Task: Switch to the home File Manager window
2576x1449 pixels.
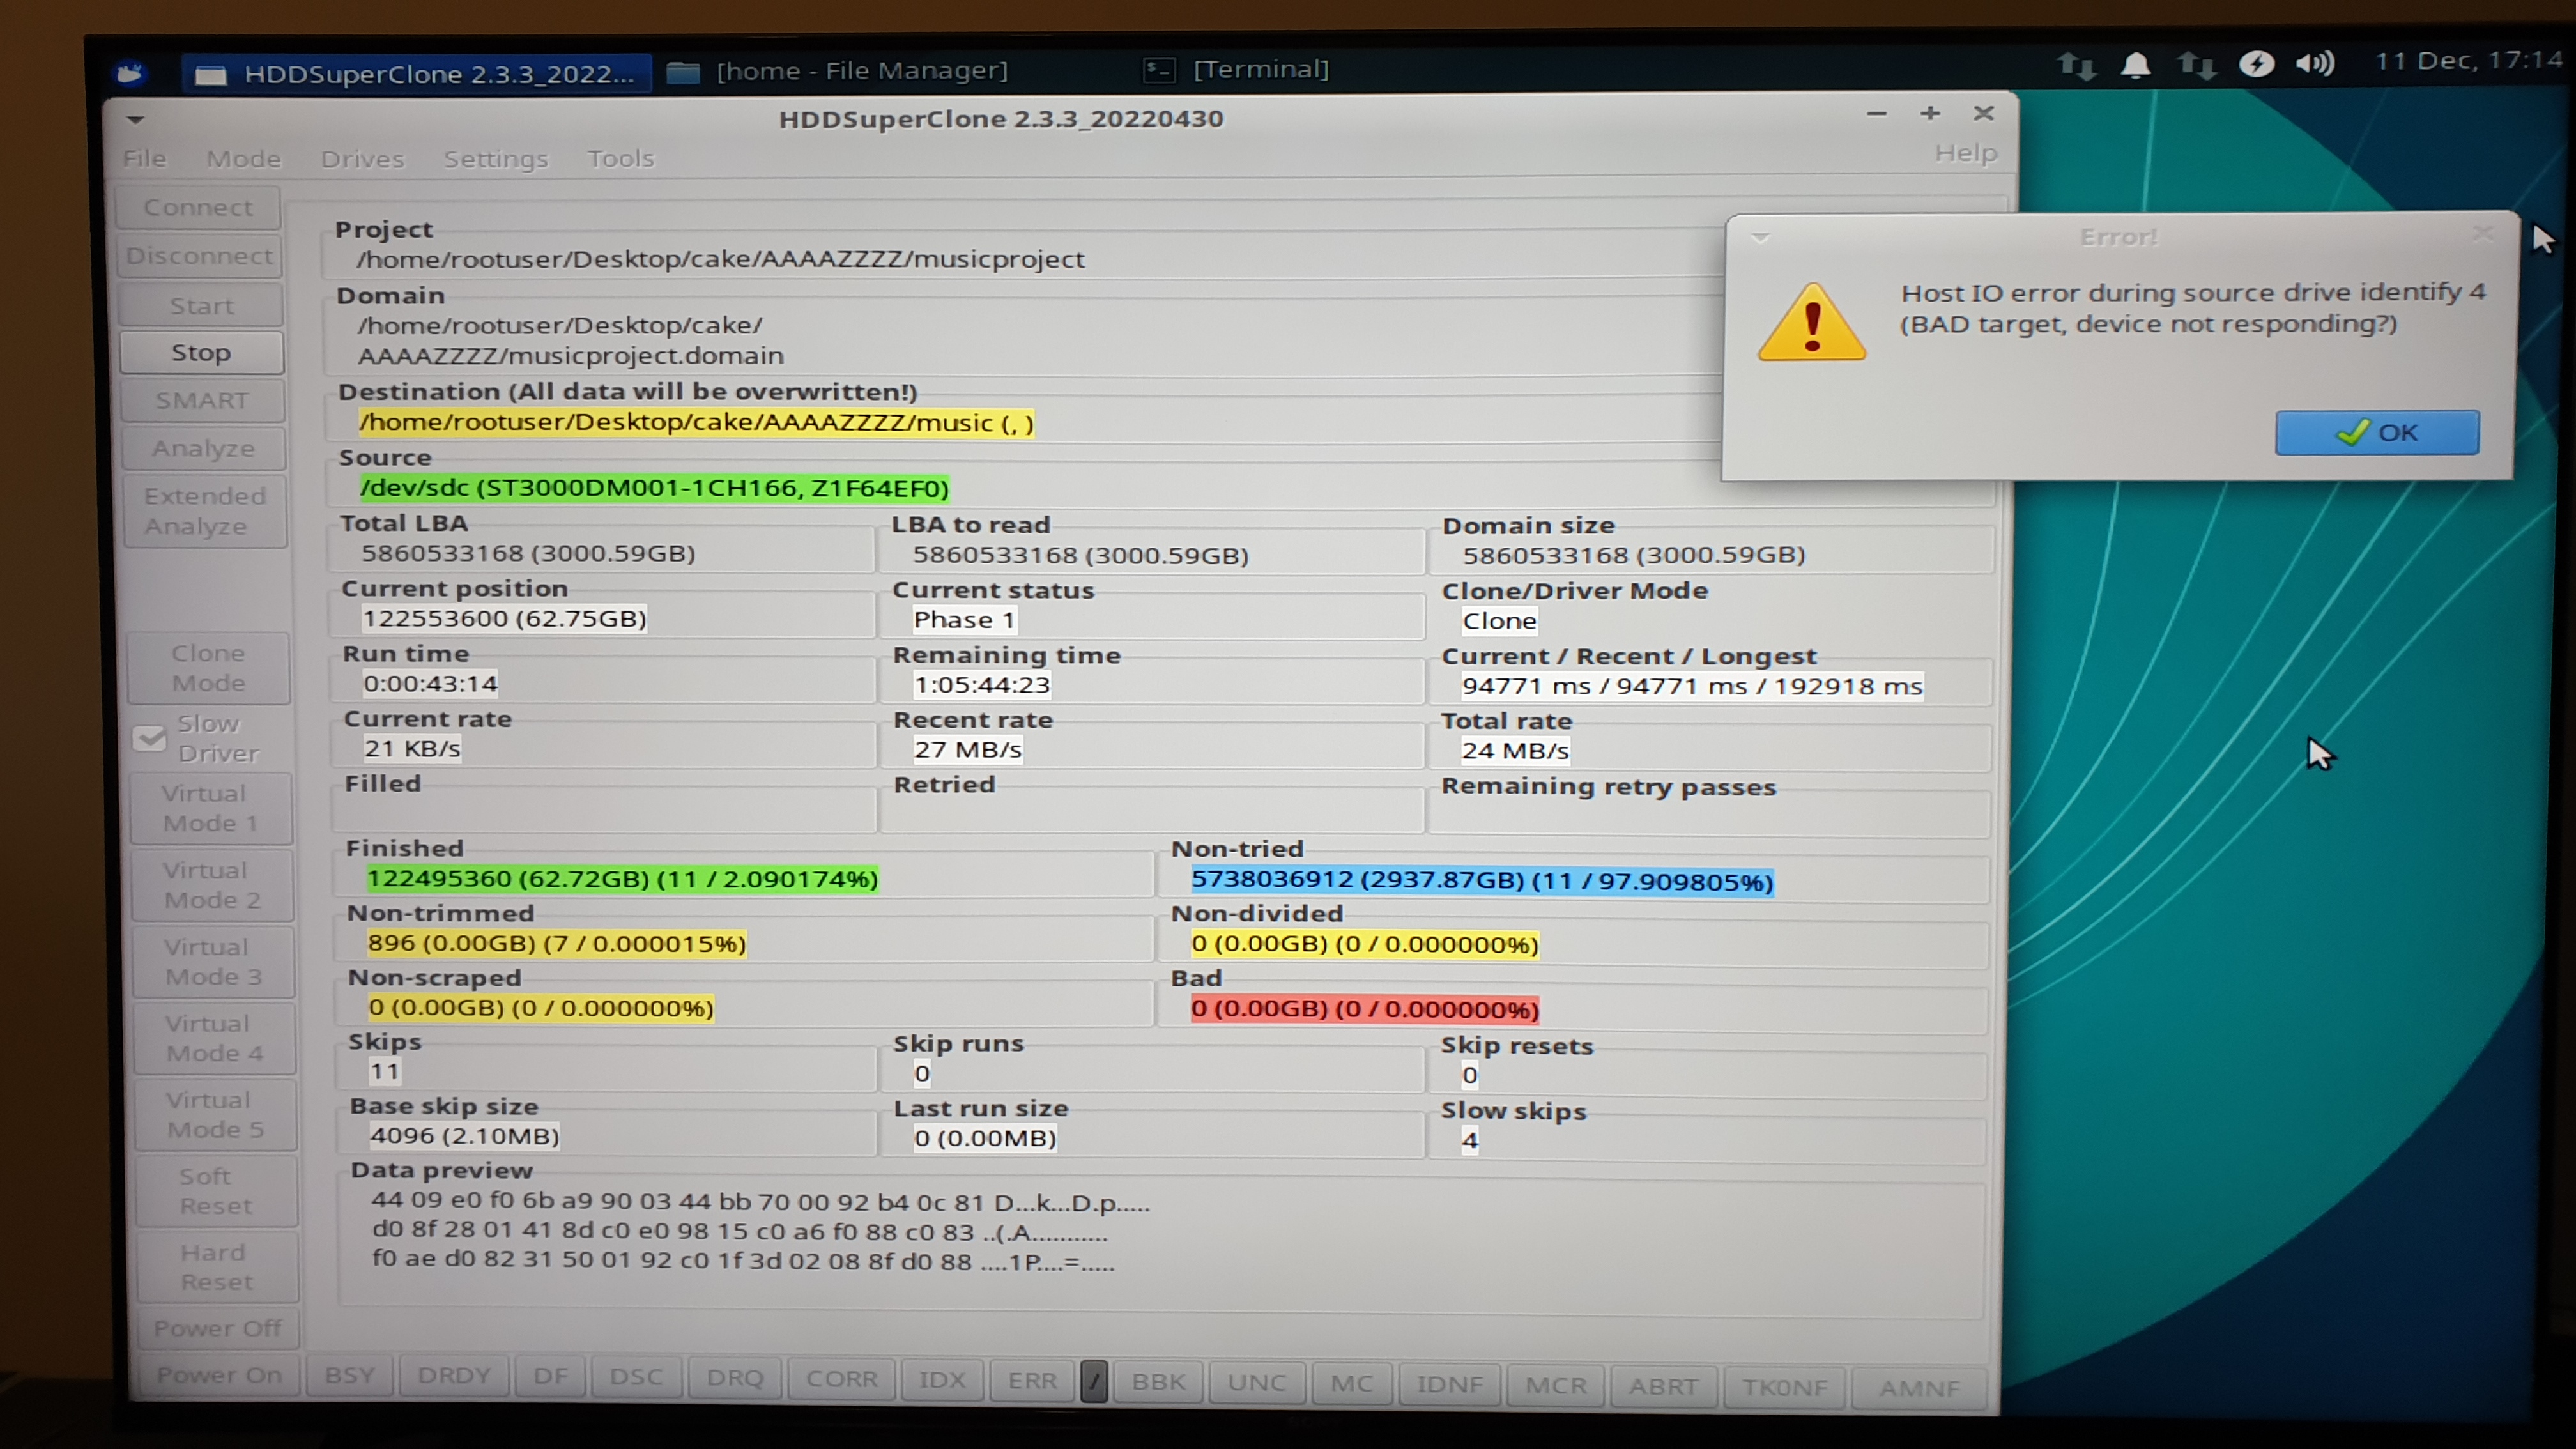Action: point(839,71)
